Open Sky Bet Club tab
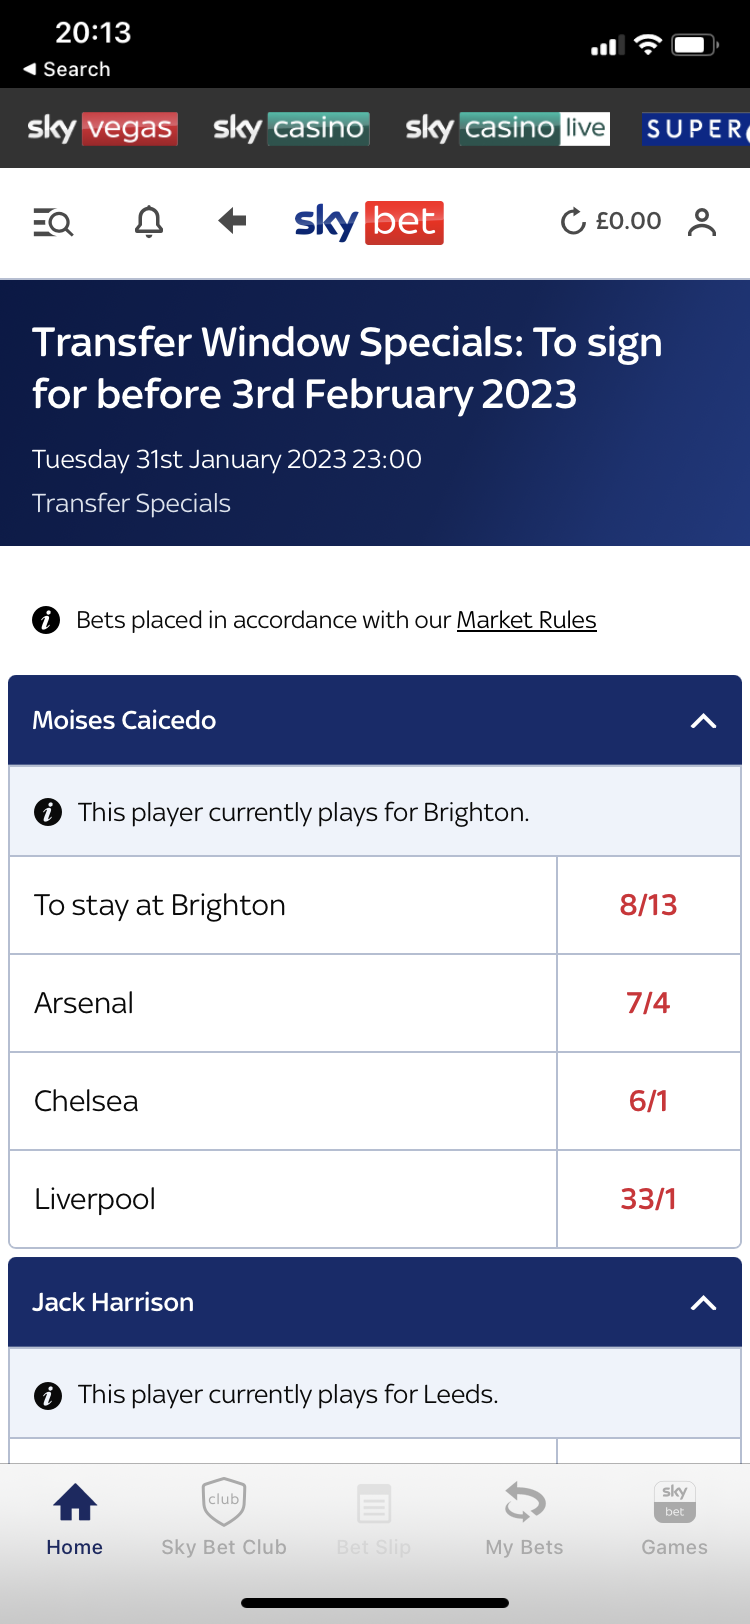Viewport: 750px width, 1624px height. point(224,1517)
